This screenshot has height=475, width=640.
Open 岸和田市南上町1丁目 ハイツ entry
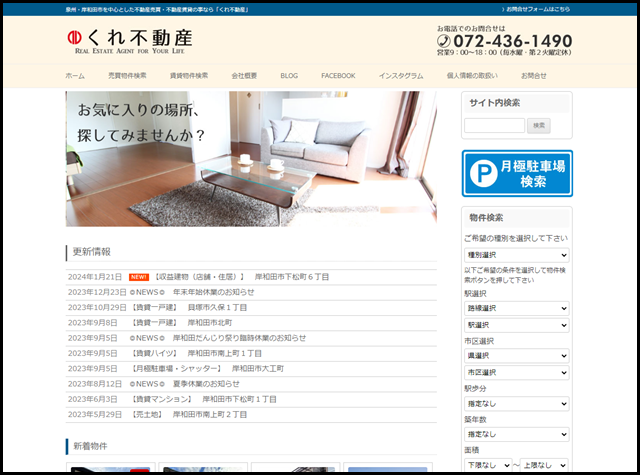point(196,353)
